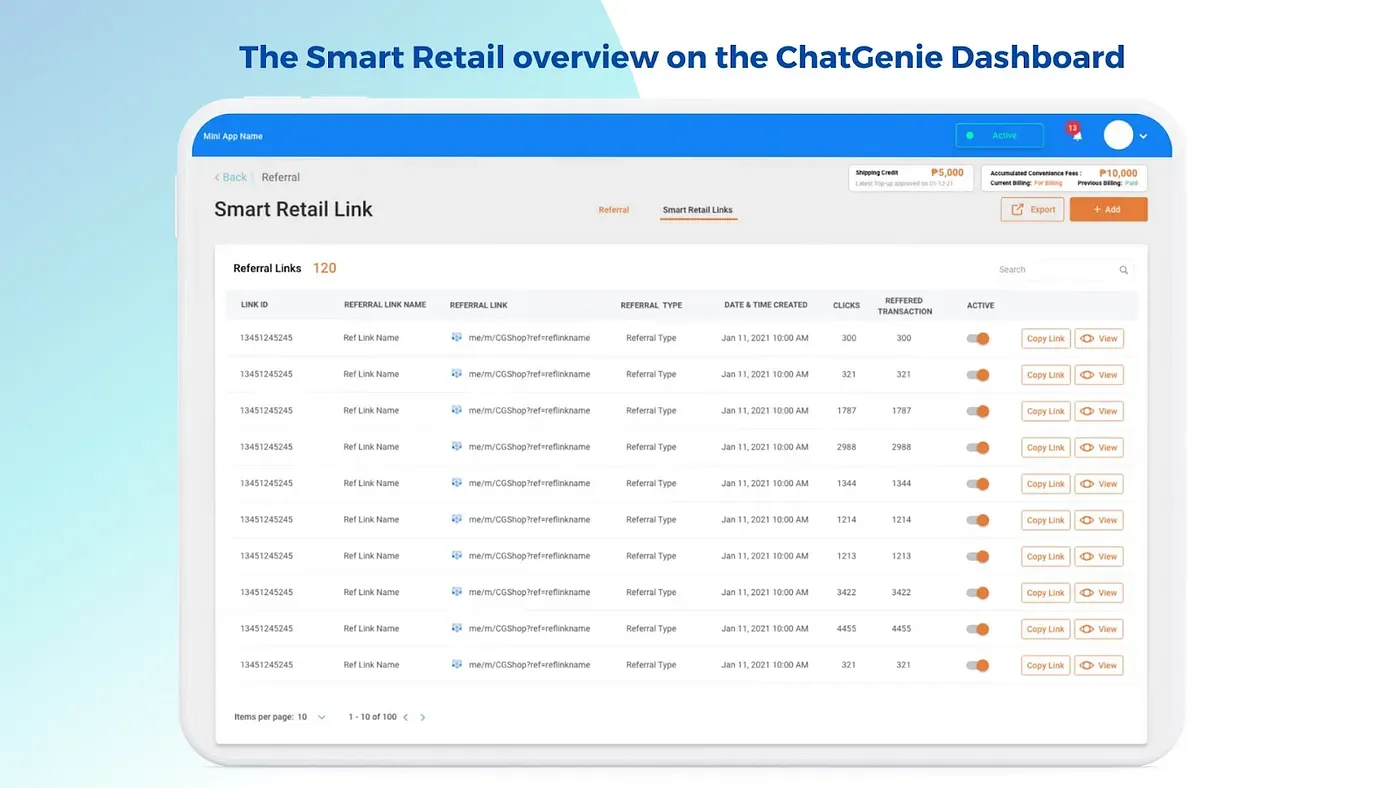The width and height of the screenshot is (1400, 788).
Task: Open the items per page dropdown
Action: click(321, 717)
